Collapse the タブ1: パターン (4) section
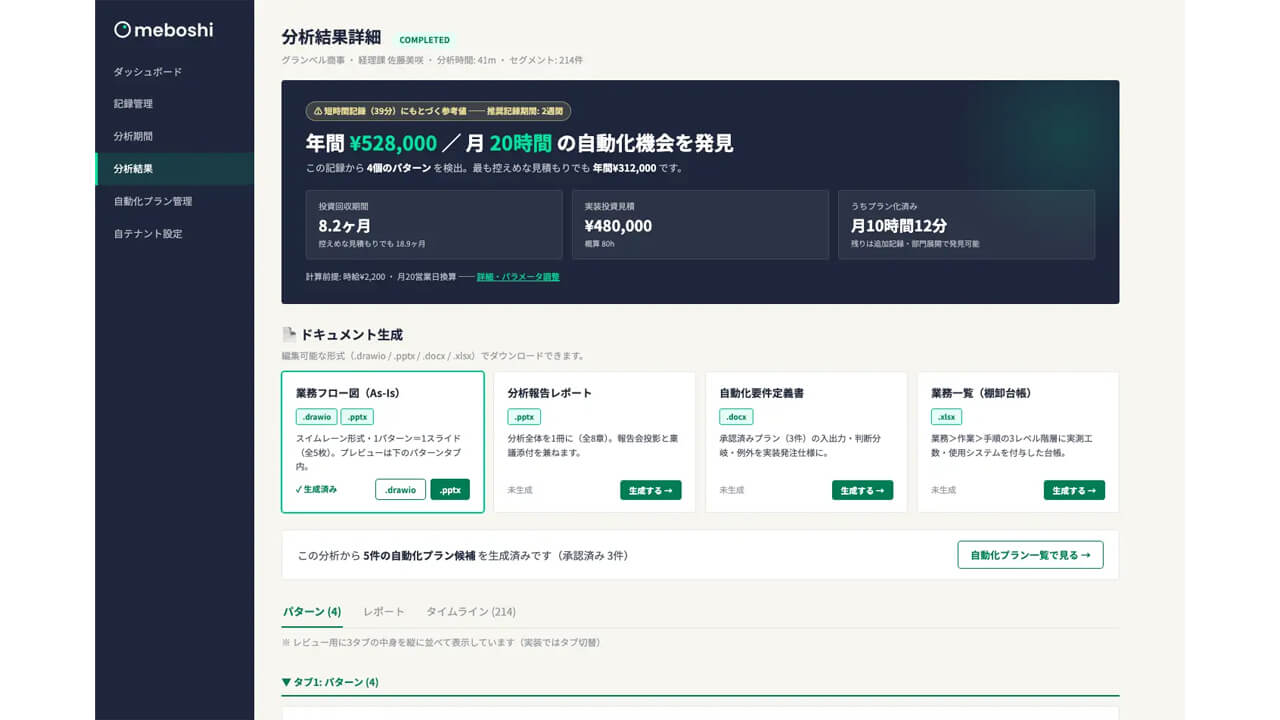The width and height of the screenshot is (1280, 720). pyautogui.click(x=331, y=682)
